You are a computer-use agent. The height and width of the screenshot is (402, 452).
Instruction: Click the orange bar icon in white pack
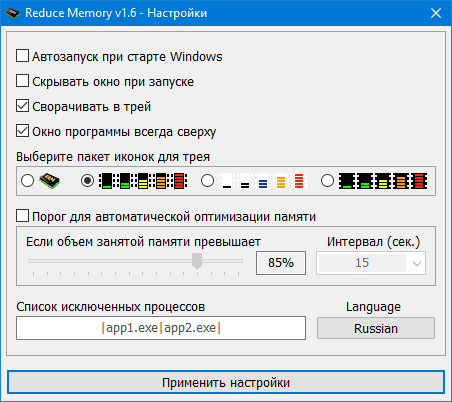(281, 181)
